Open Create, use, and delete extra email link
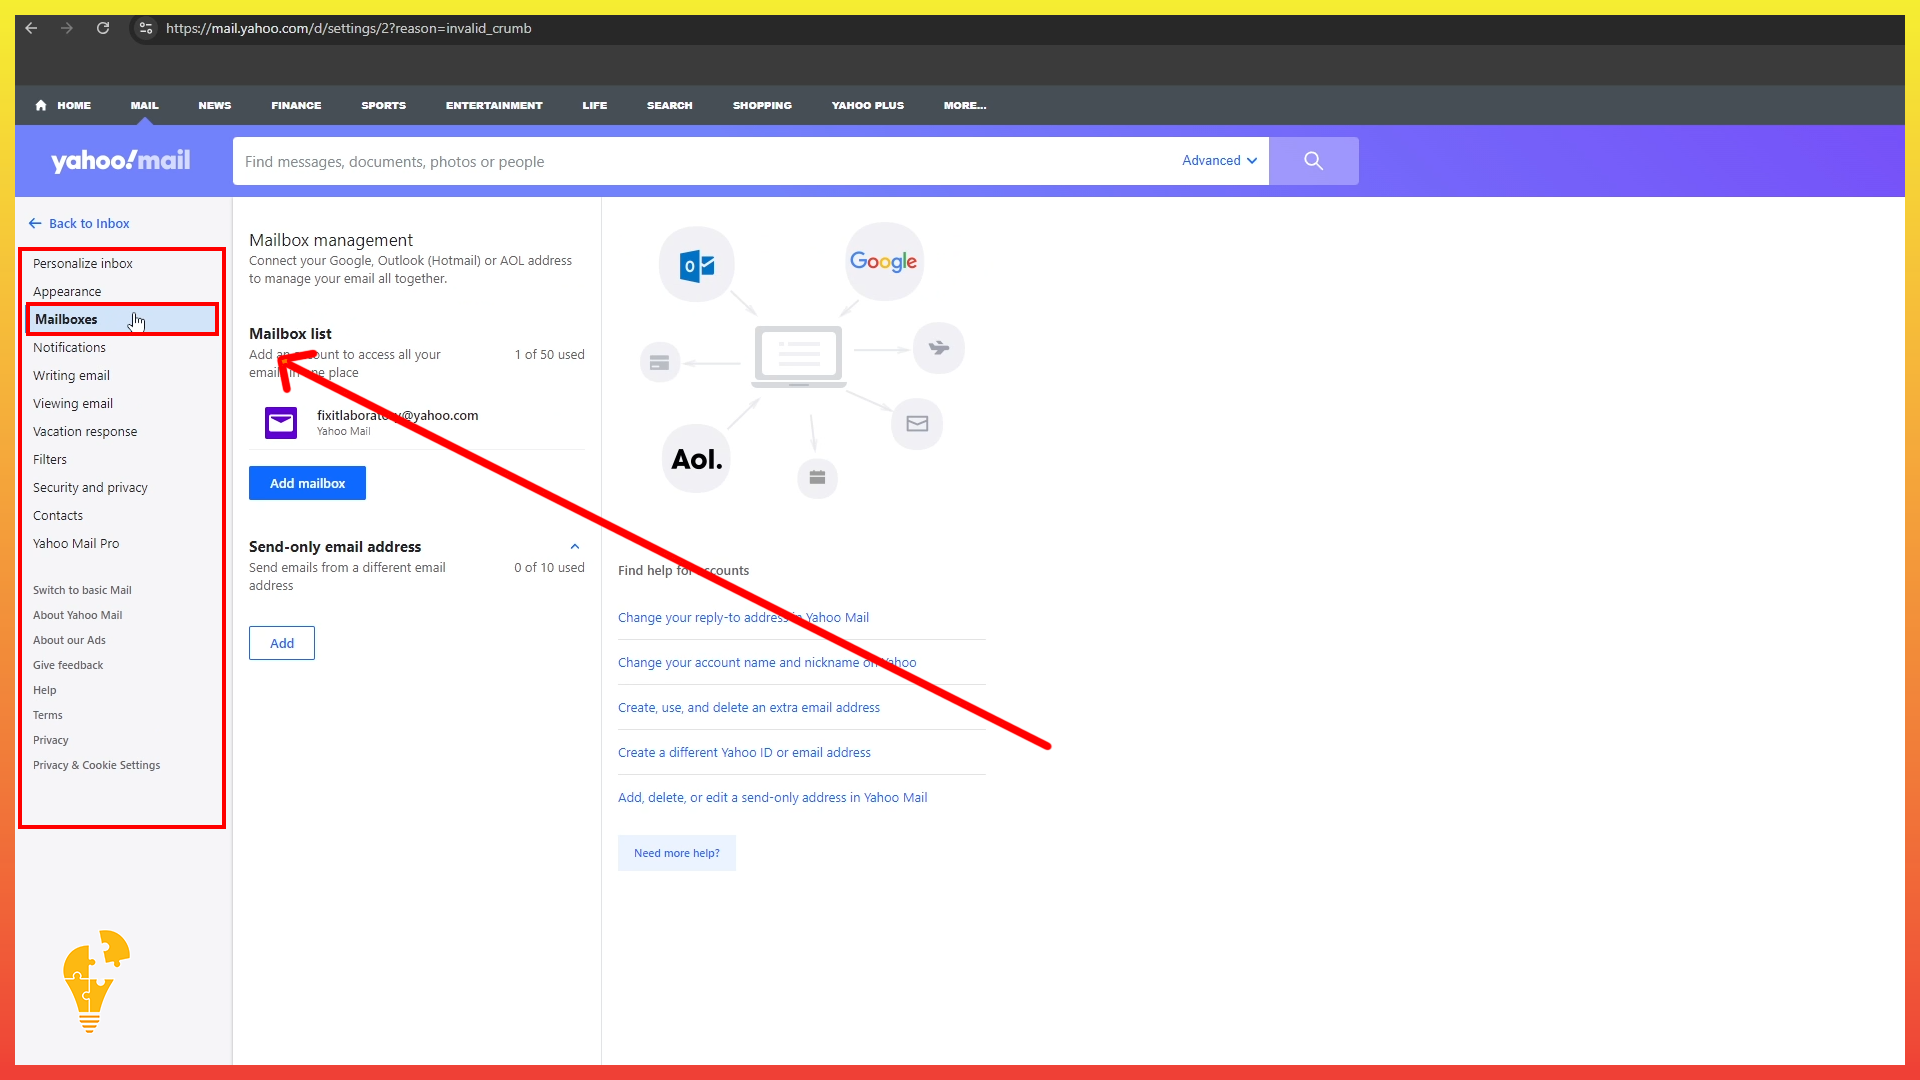The width and height of the screenshot is (1920, 1080). pos(749,707)
